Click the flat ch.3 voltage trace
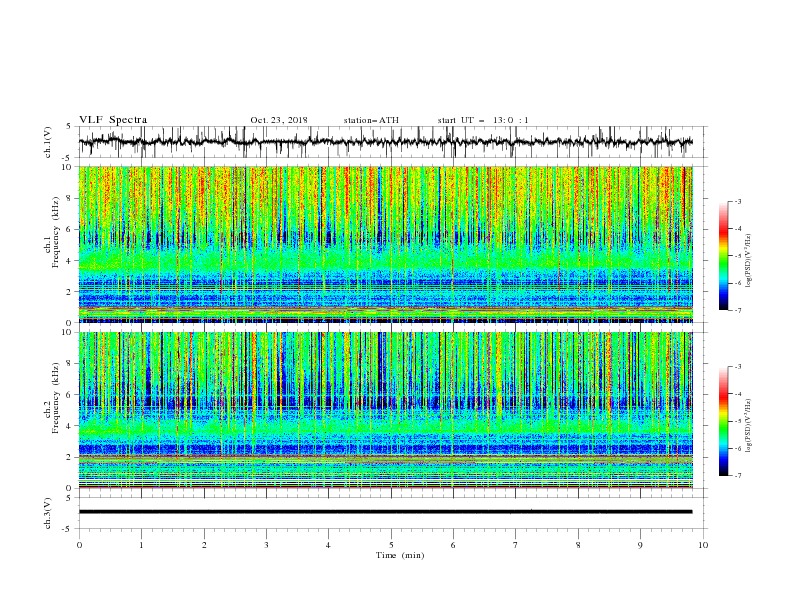This screenshot has width=792, height=612. coord(386,512)
